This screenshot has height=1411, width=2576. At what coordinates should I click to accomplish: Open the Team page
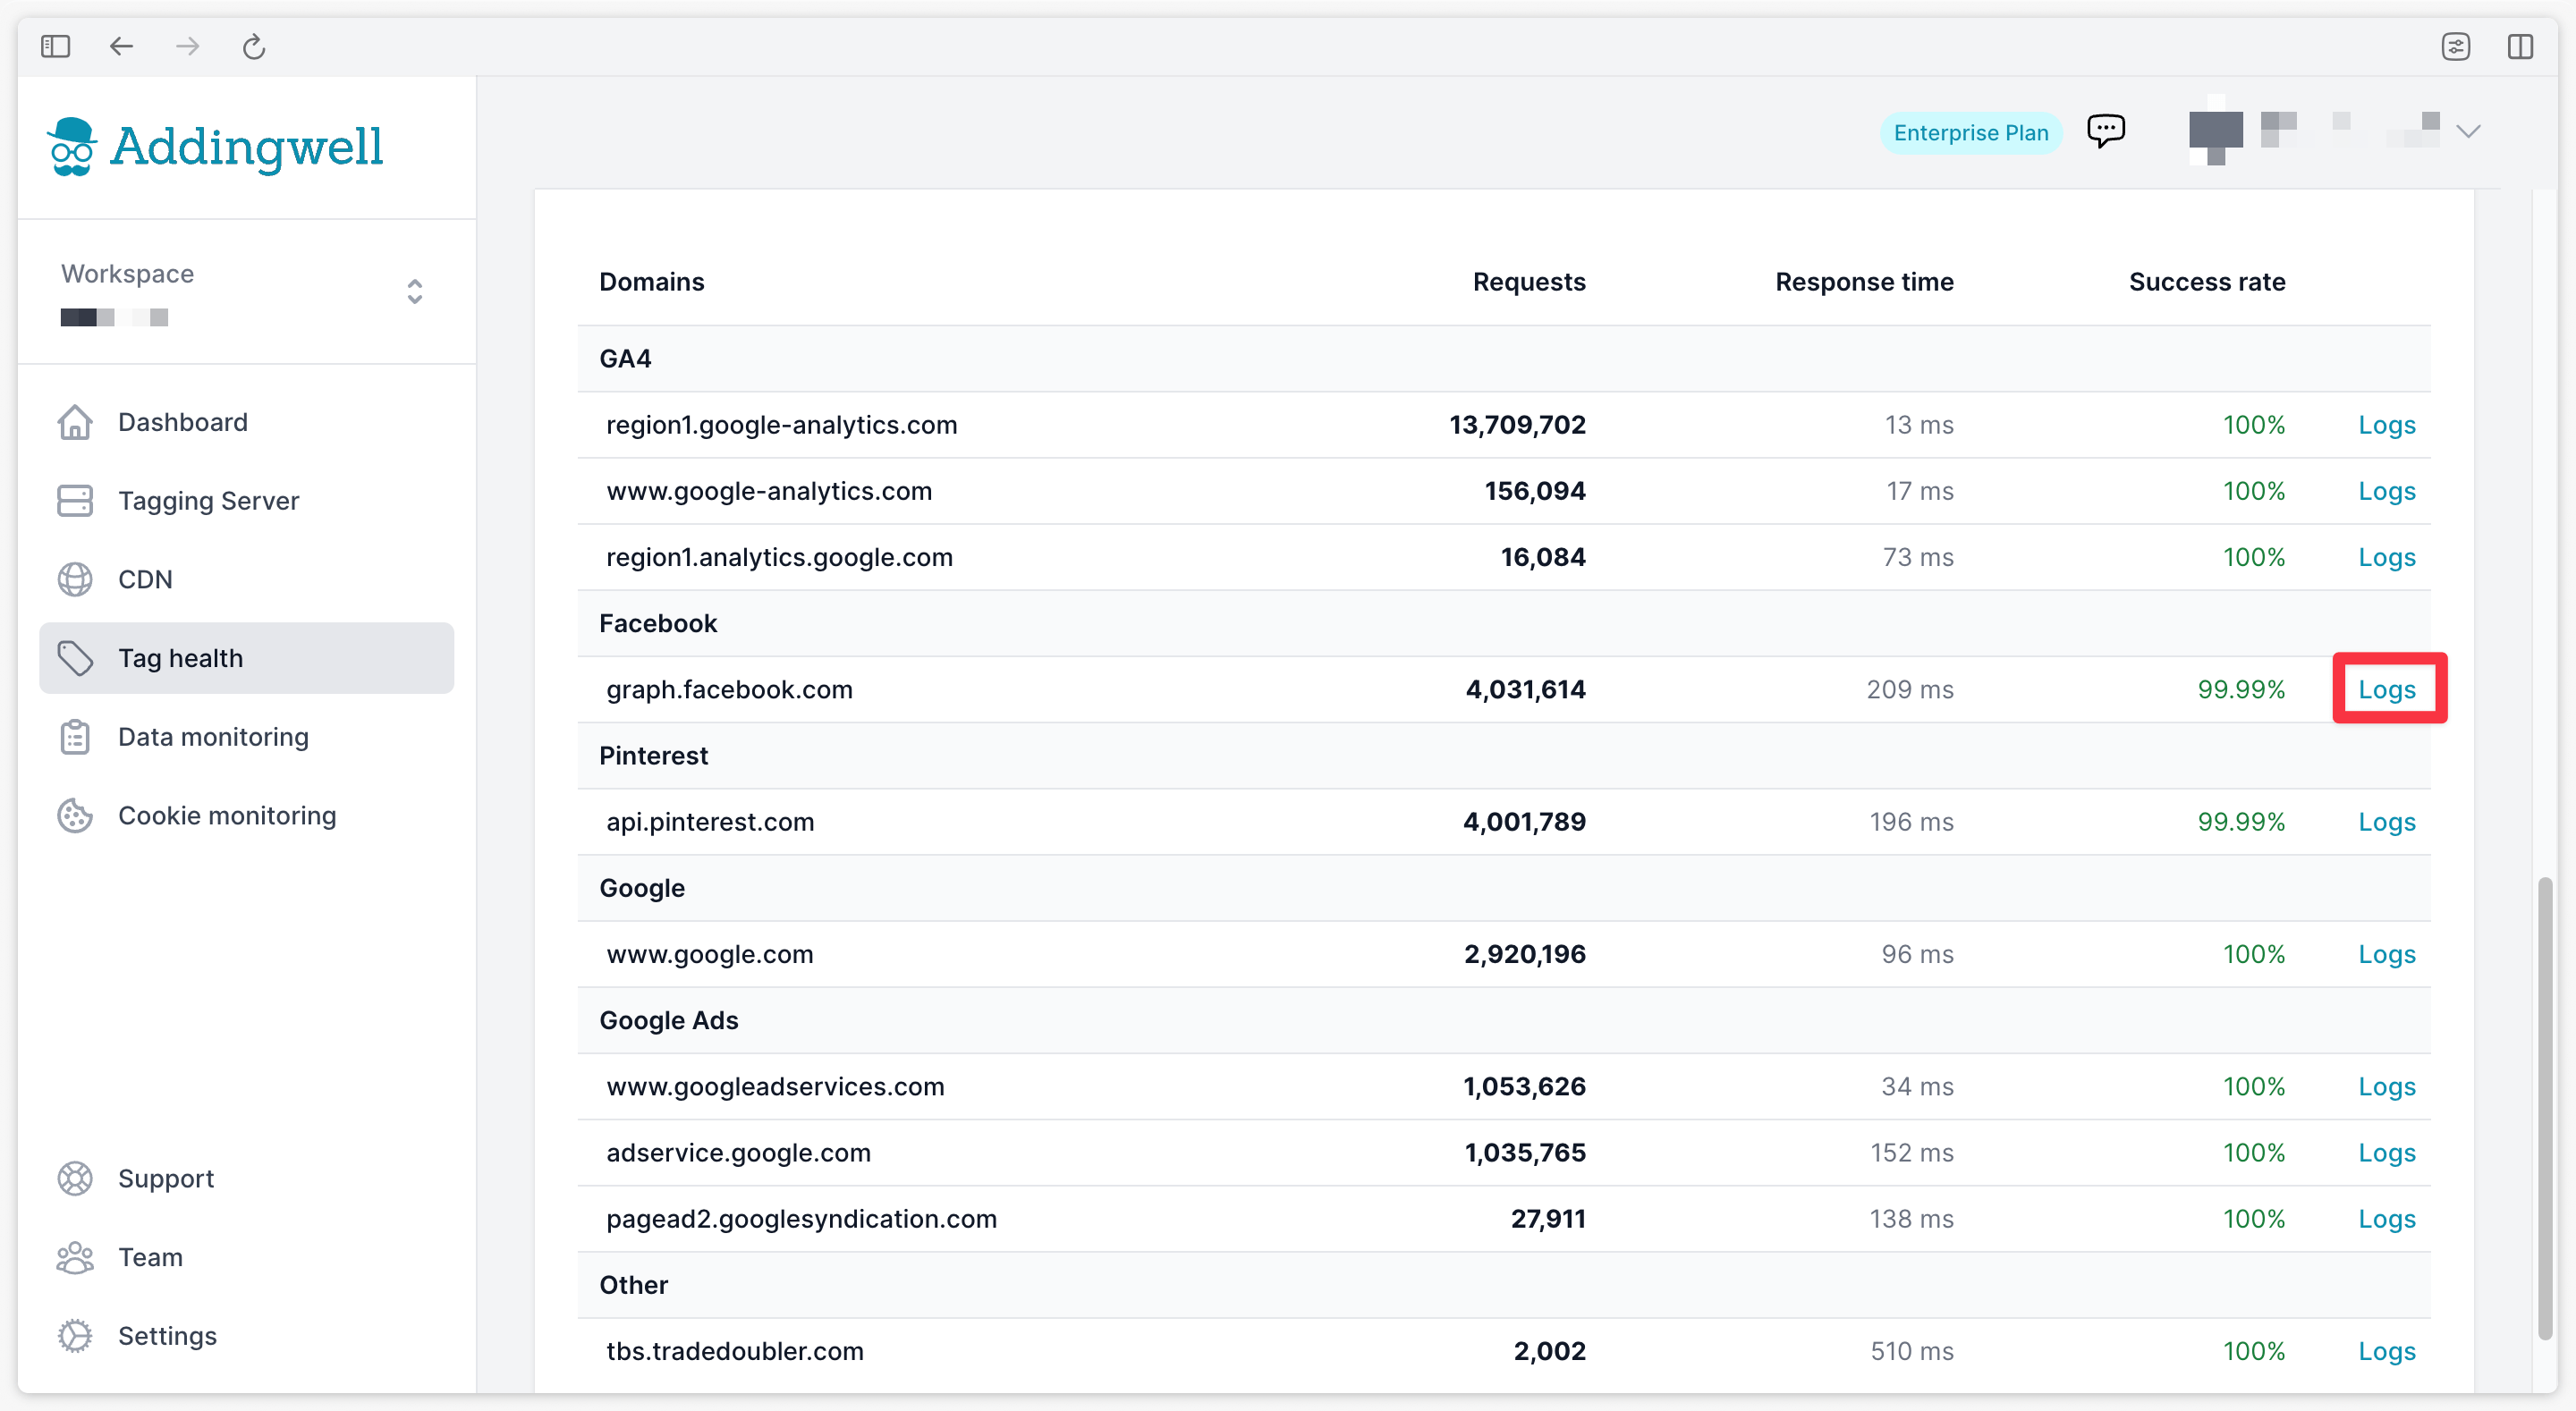[247, 1258]
